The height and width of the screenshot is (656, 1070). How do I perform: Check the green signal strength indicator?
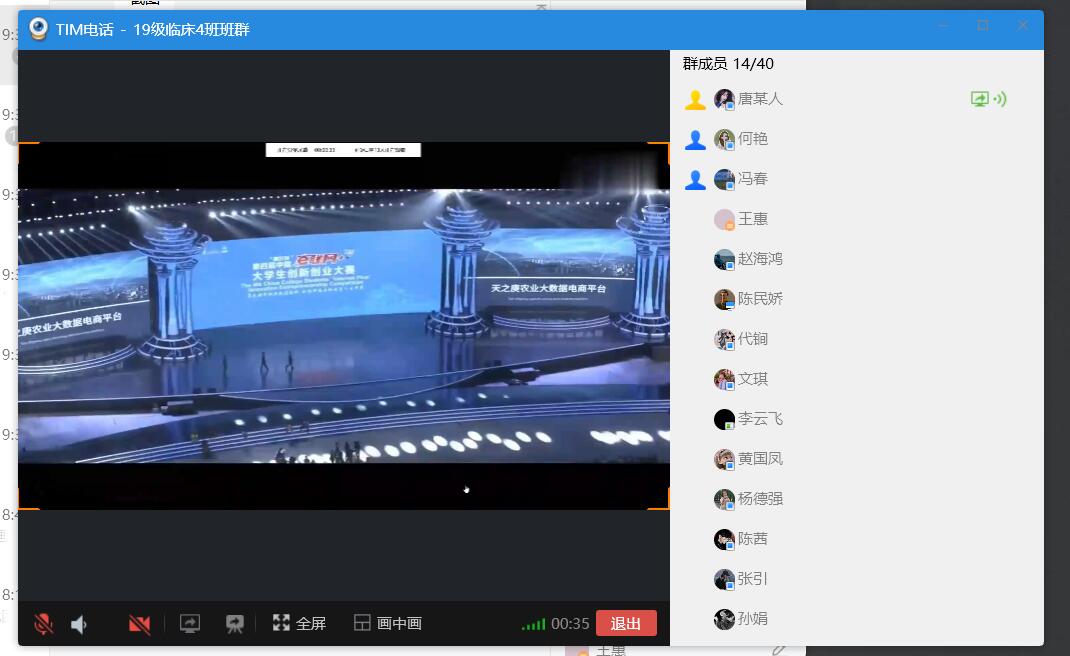tap(533, 624)
